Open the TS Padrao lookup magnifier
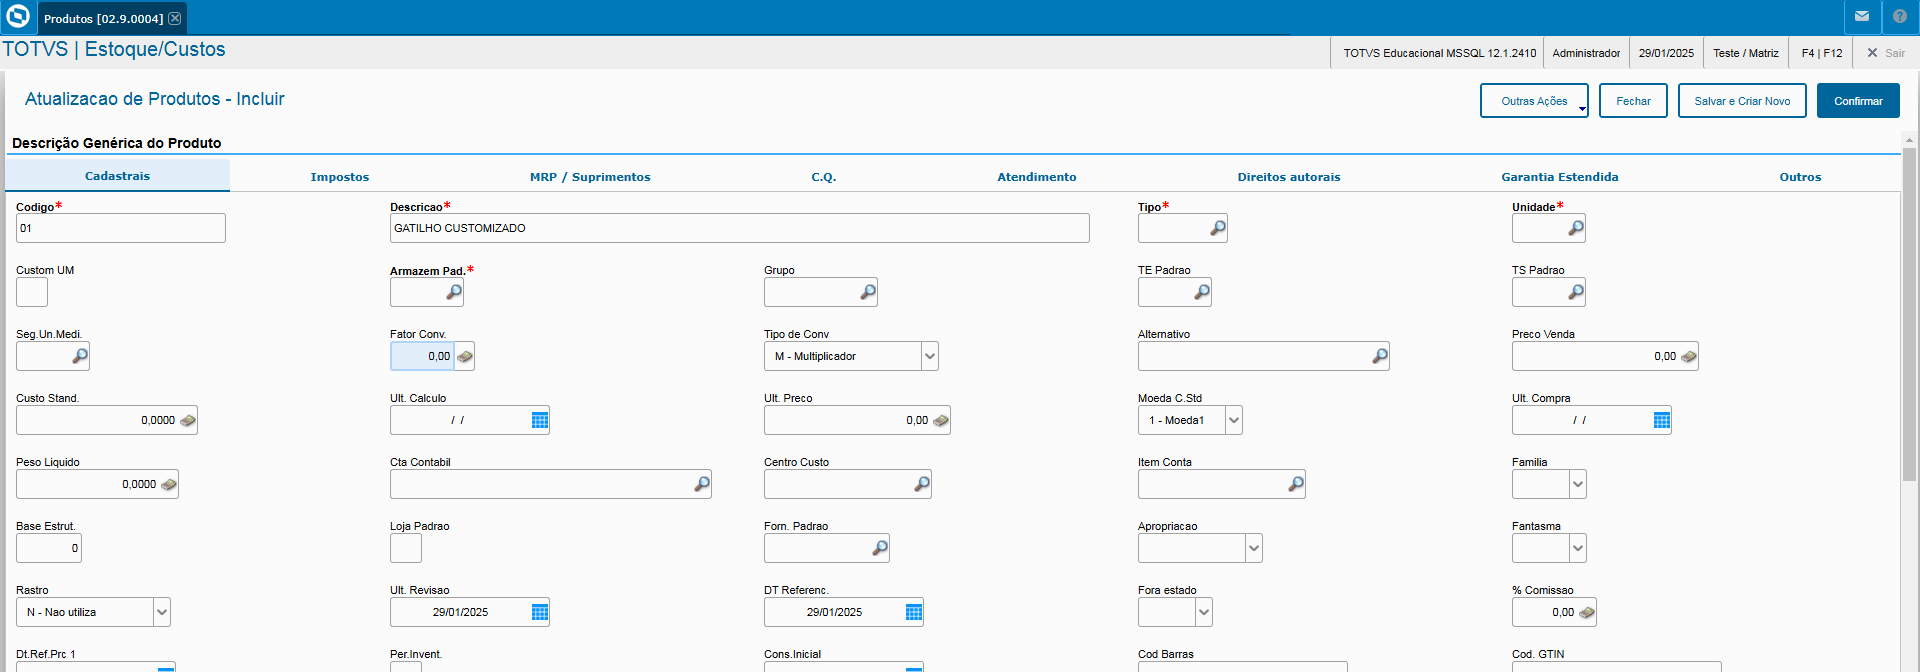 click(x=1576, y=292)
